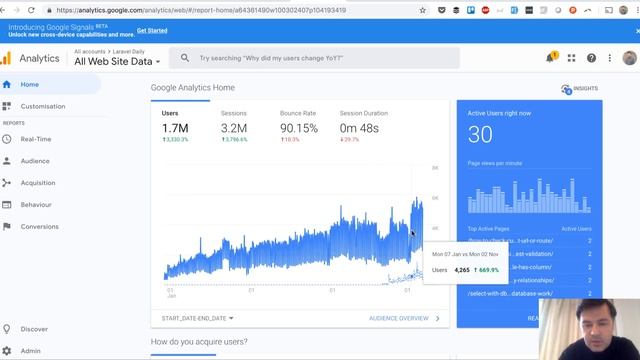
Task: Open Acquisition reports
Action: tap(38, 183)
